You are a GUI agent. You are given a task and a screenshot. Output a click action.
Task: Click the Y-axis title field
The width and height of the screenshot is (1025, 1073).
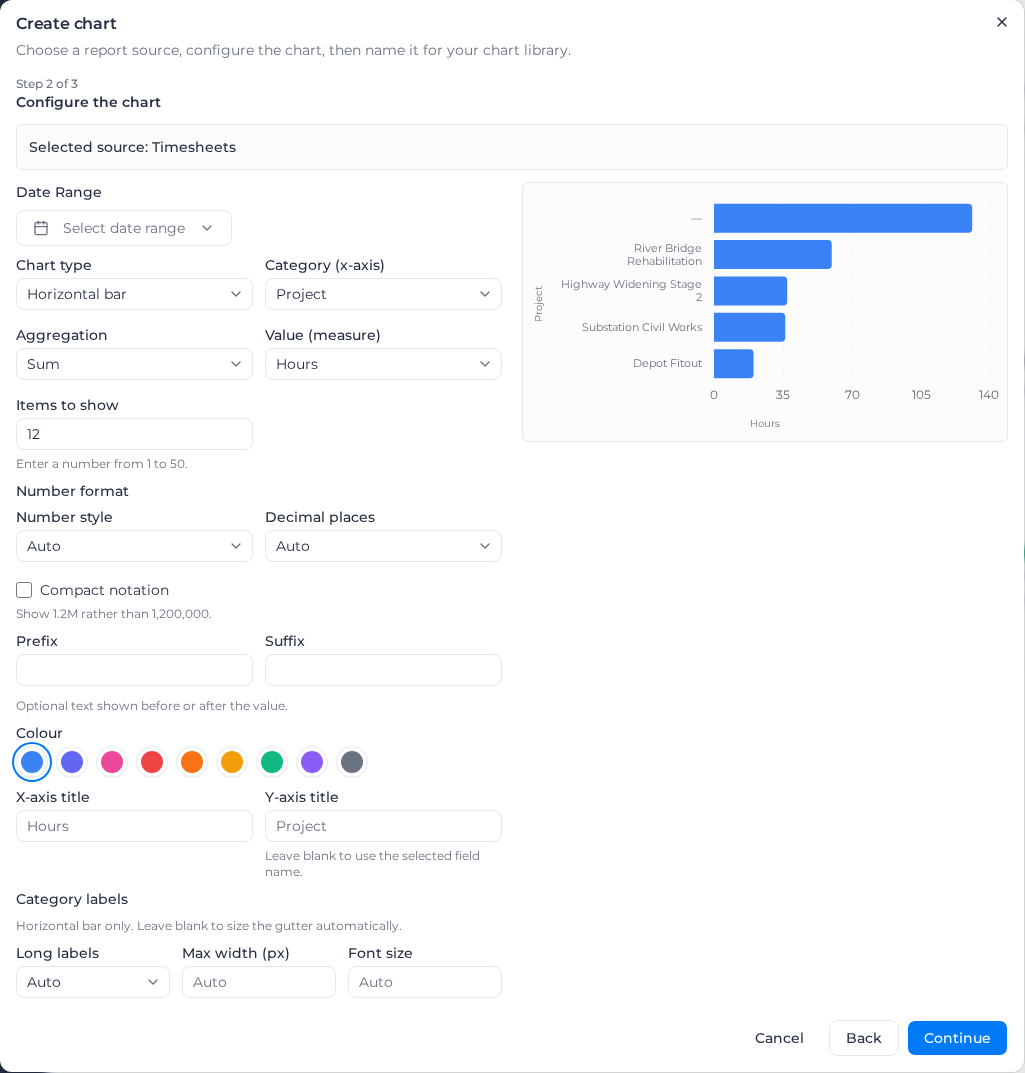[x=383, y=826]
